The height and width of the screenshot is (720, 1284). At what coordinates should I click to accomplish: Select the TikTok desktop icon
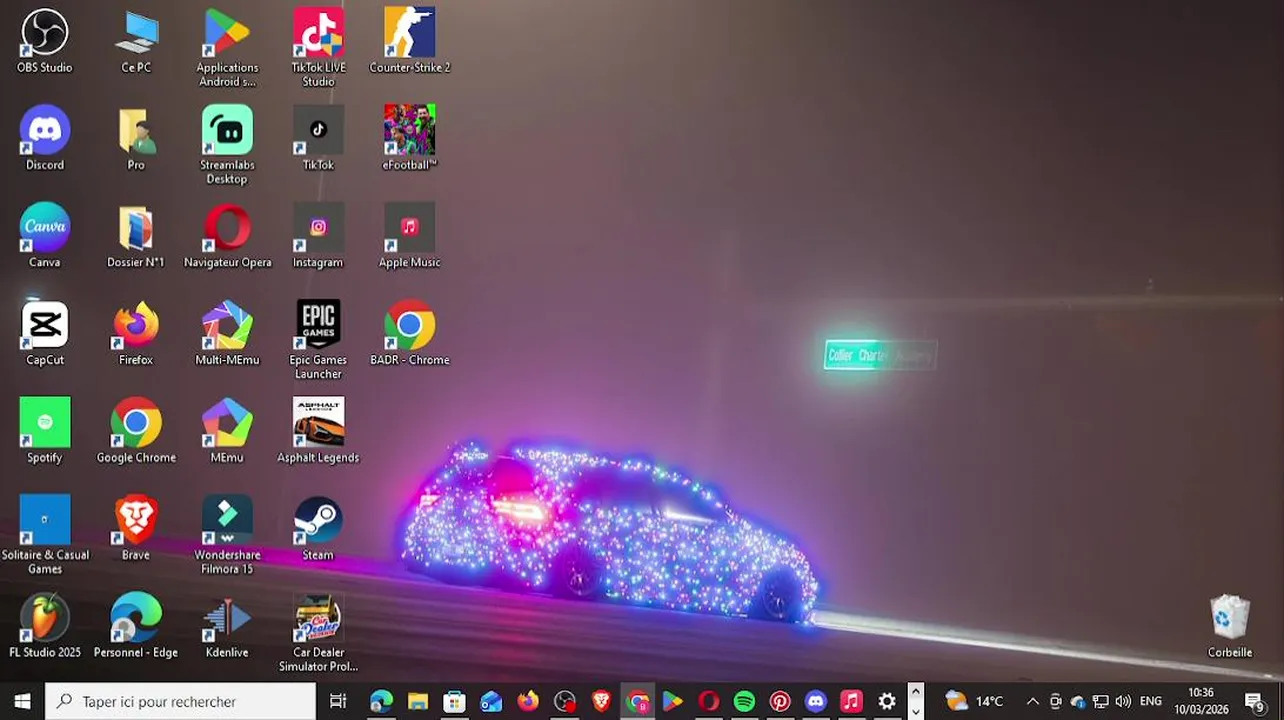tap(318, 138)
